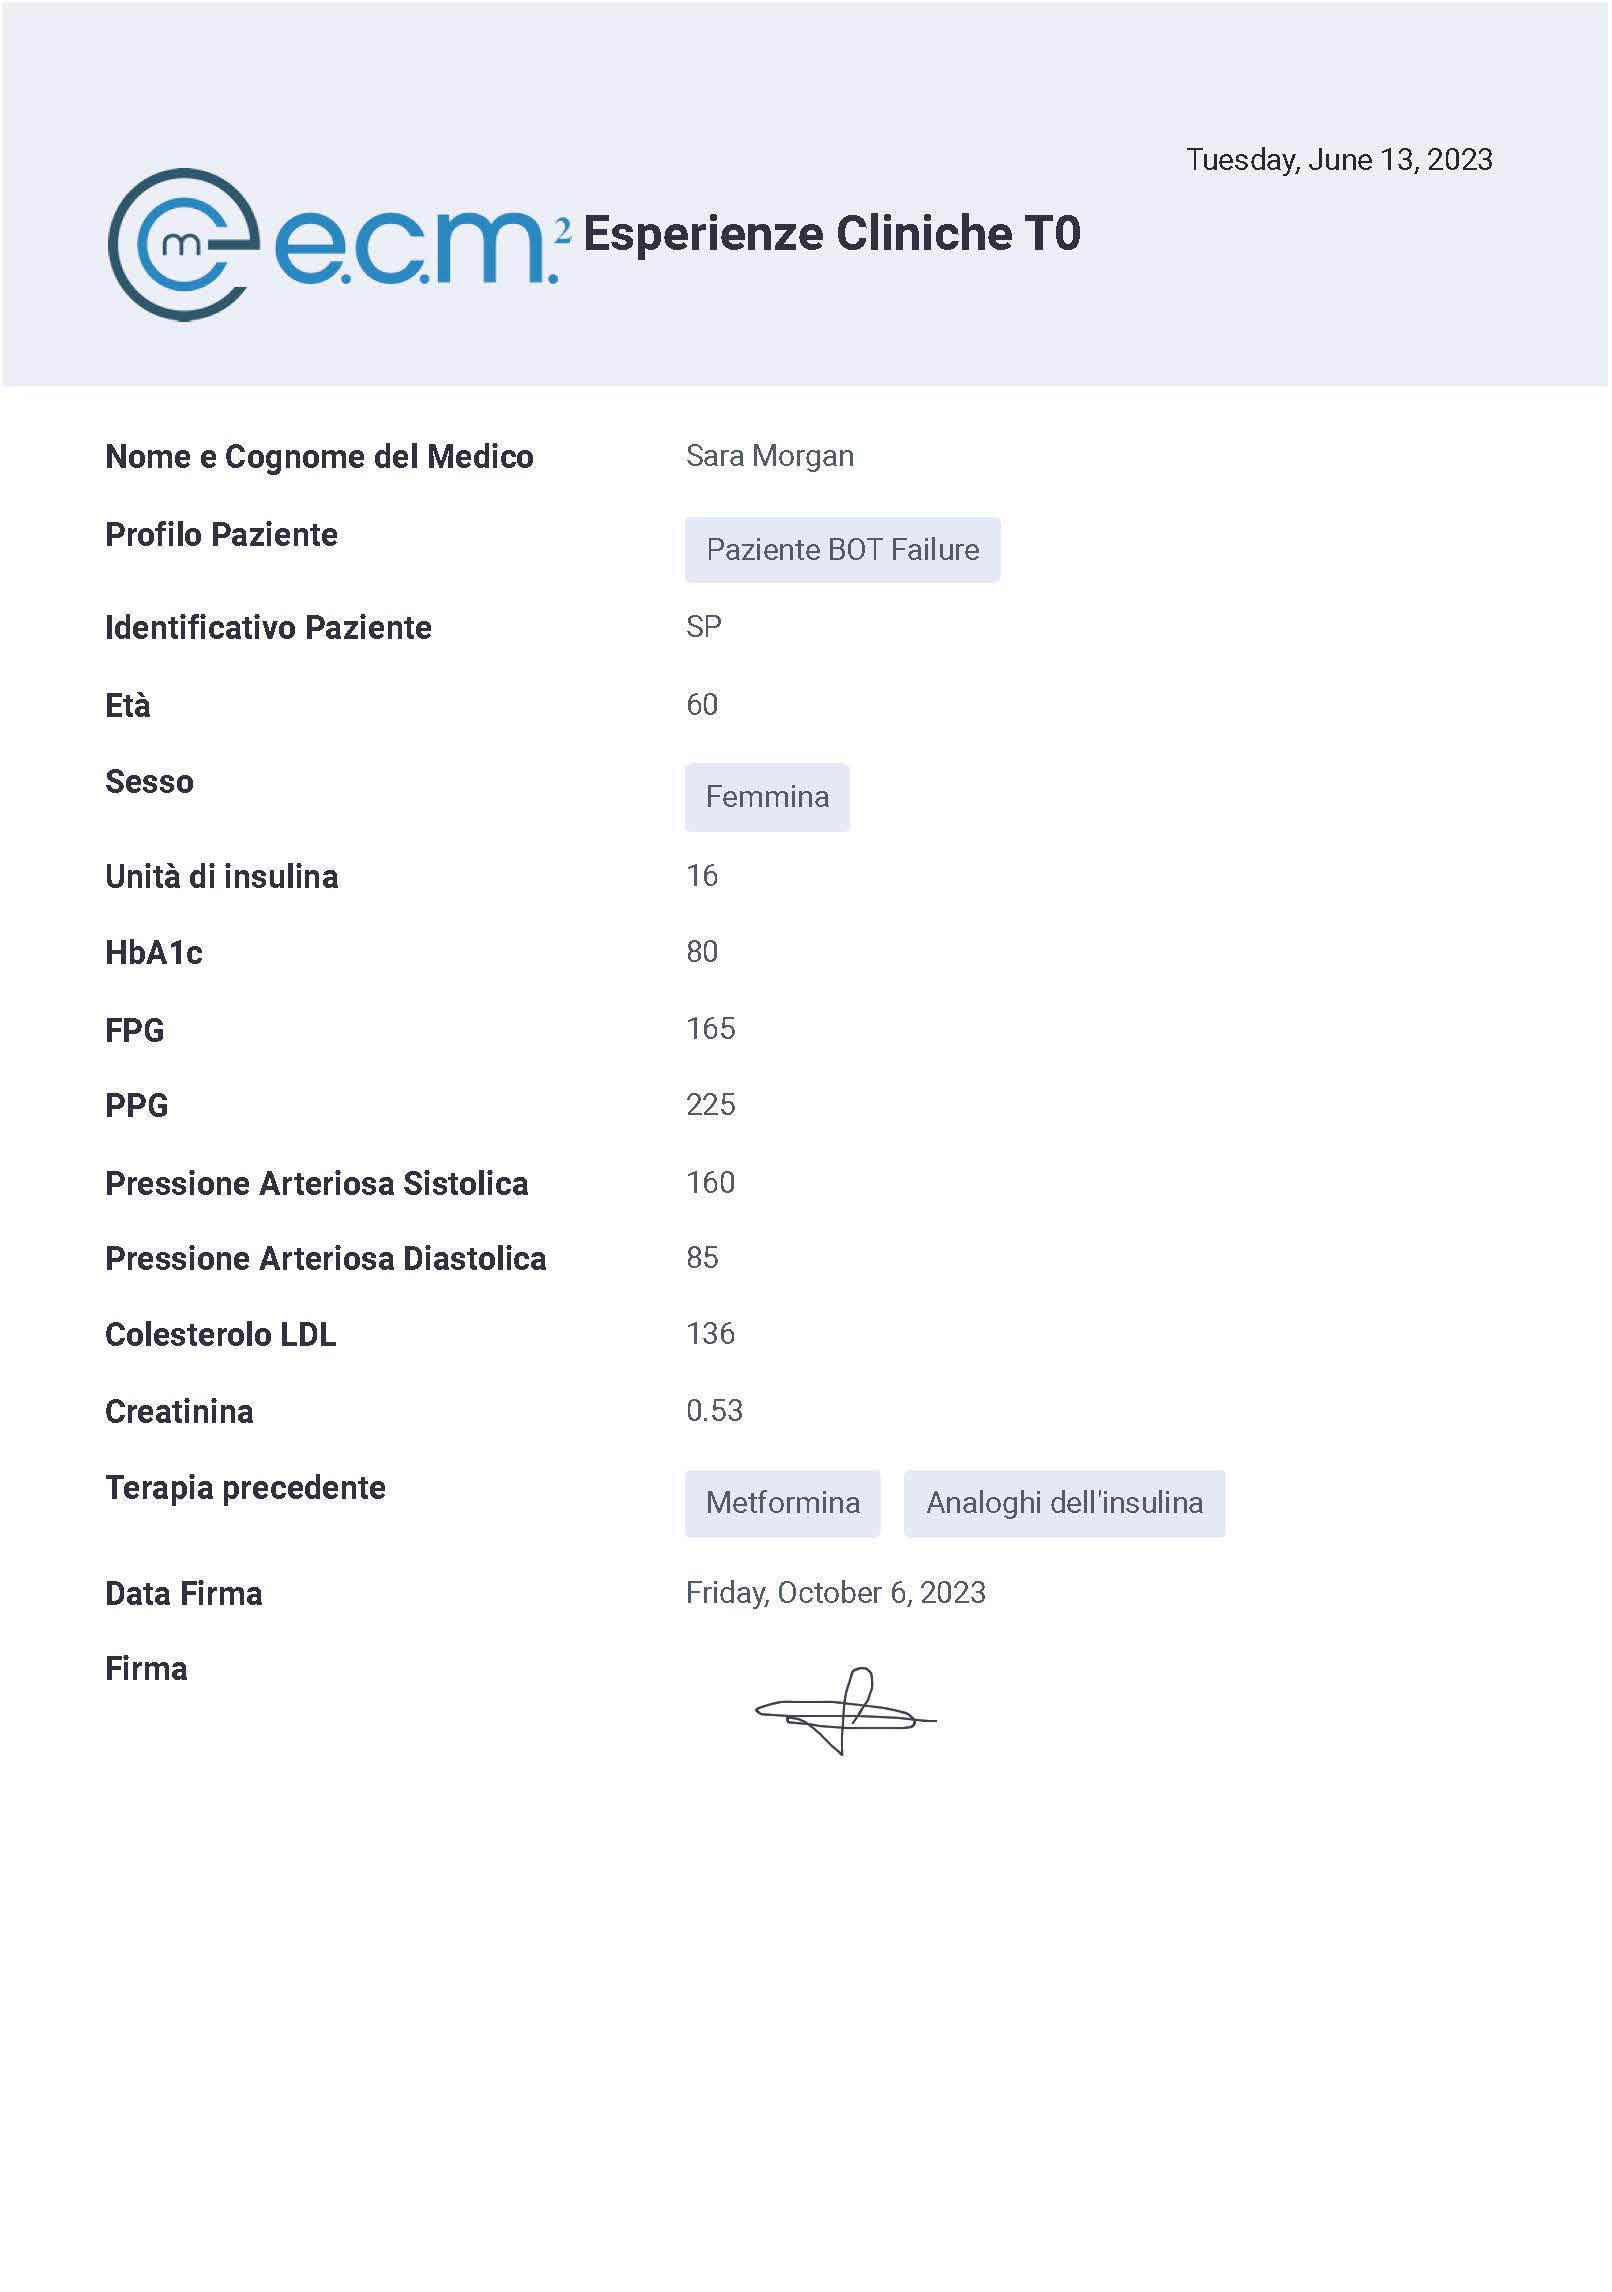The height and width of the screenshot is (2292, 1612).
Task: Click the Terapia precedente label
Action: click(245, 1488)
